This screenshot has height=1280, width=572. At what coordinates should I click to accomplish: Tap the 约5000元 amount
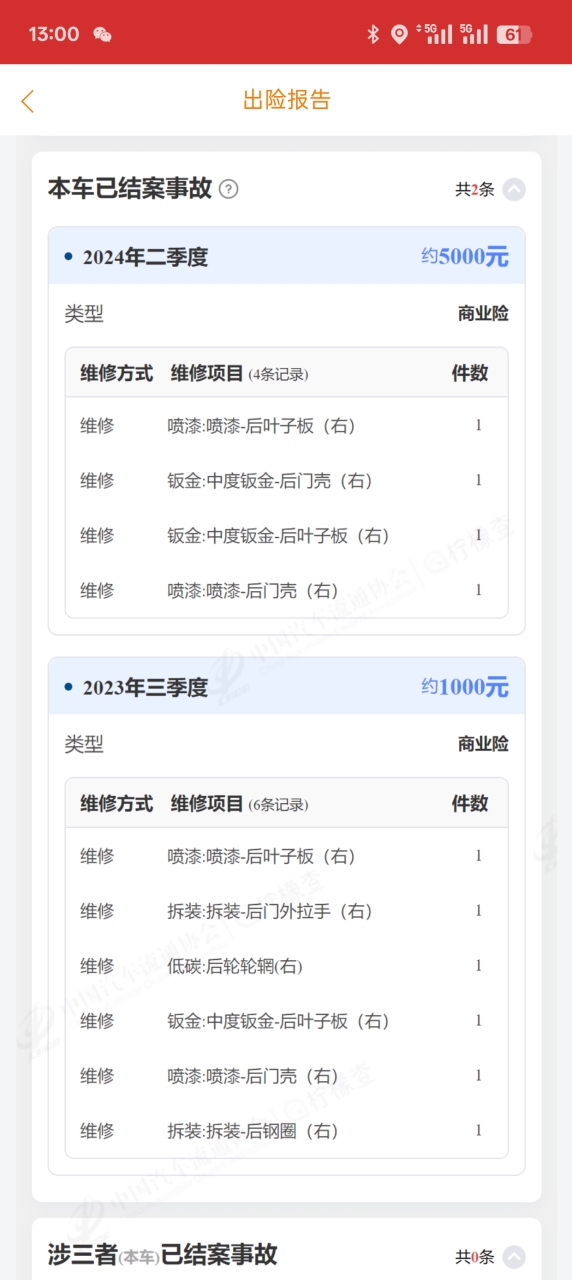[x=465, y=256]
